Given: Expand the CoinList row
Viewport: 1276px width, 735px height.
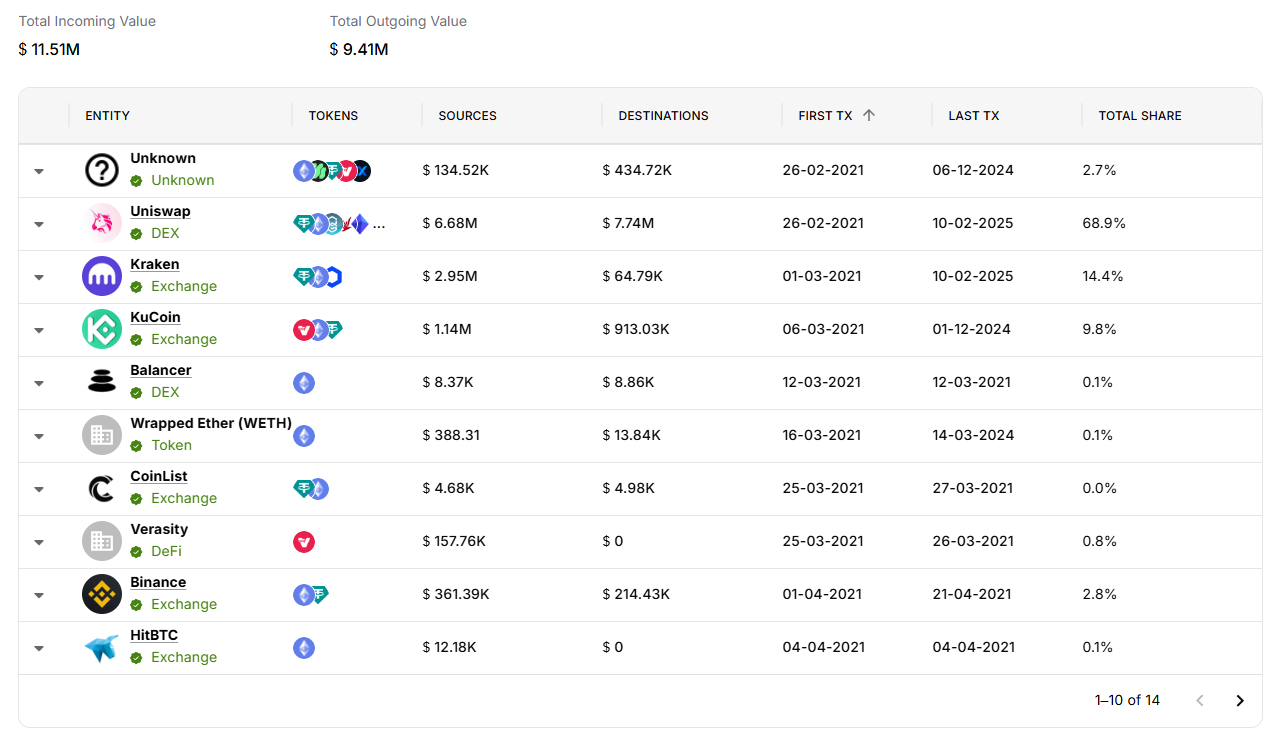Looking at the screenshot, I should click(x=39, y=489).
